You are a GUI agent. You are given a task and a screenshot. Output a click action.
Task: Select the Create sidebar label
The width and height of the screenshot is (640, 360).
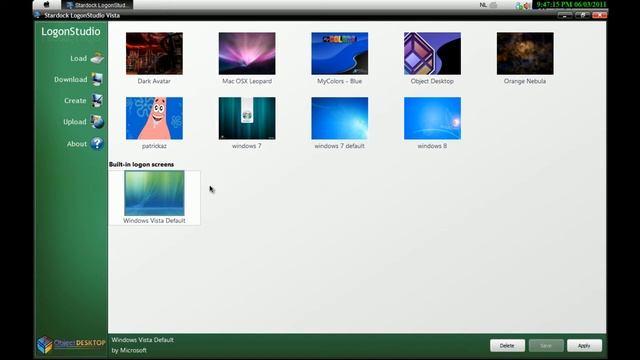[x=75, y=100]
